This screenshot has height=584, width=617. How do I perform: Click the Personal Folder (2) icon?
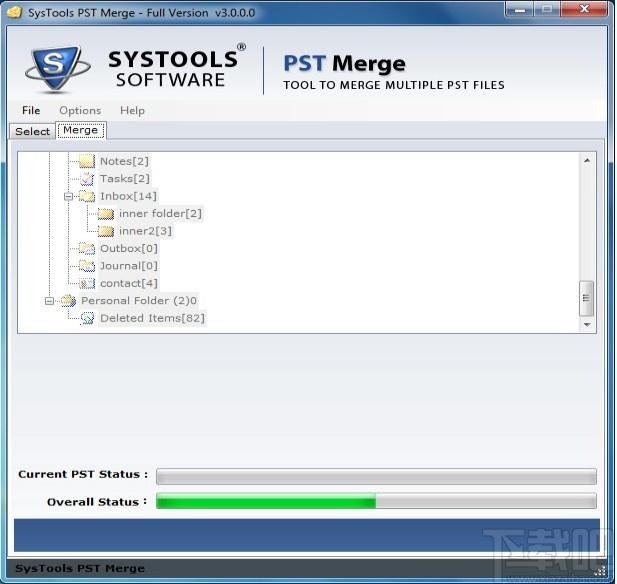tap(68, 301)
